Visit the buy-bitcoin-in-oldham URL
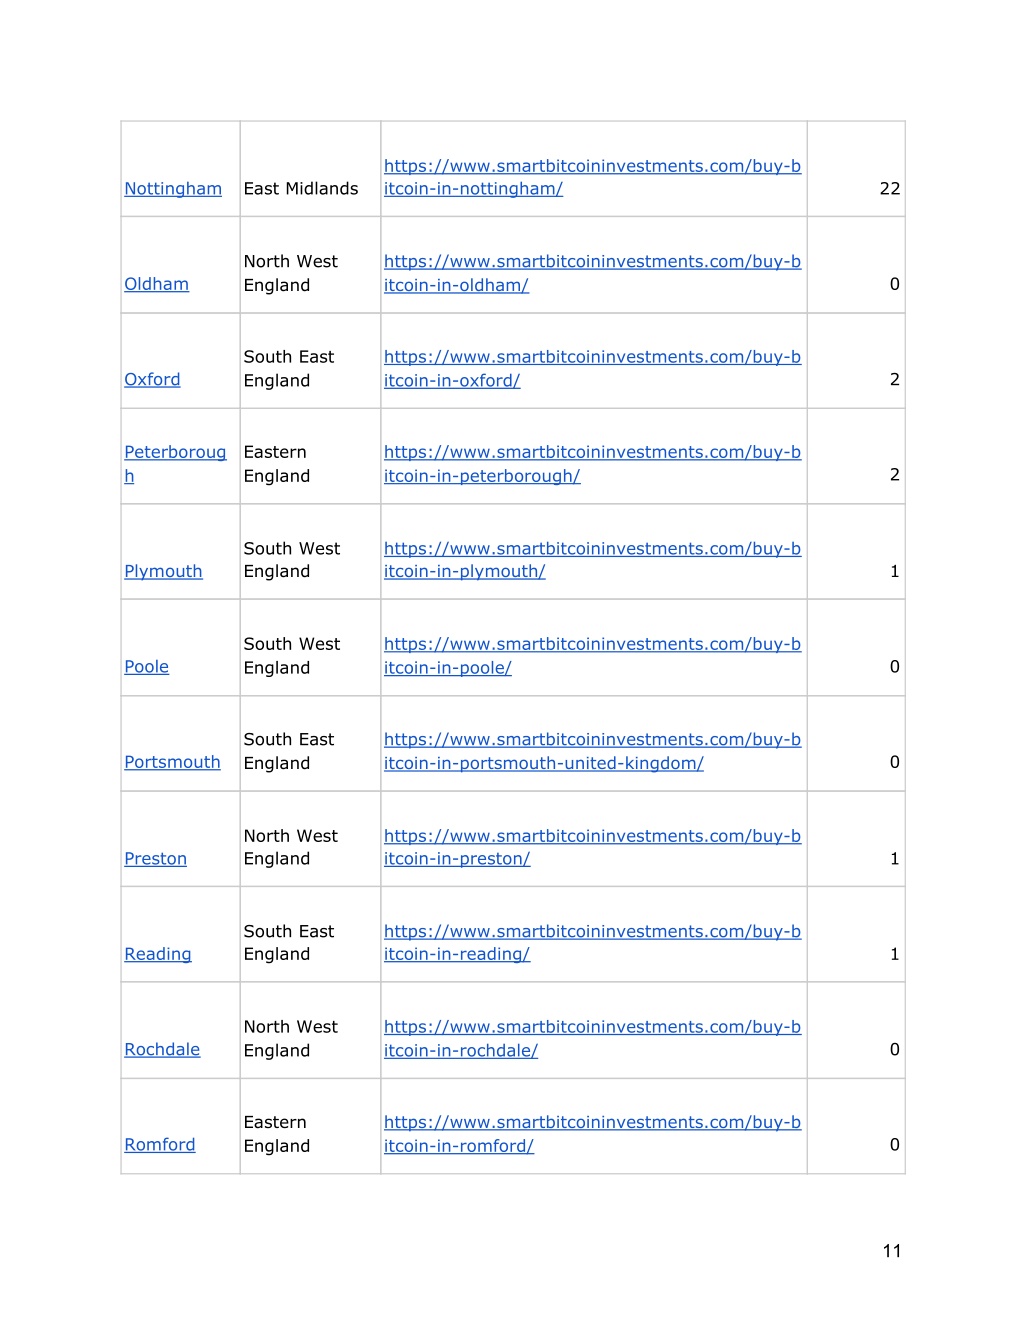The height and width of the screenshot is (1325, 1024). [592, 273]
